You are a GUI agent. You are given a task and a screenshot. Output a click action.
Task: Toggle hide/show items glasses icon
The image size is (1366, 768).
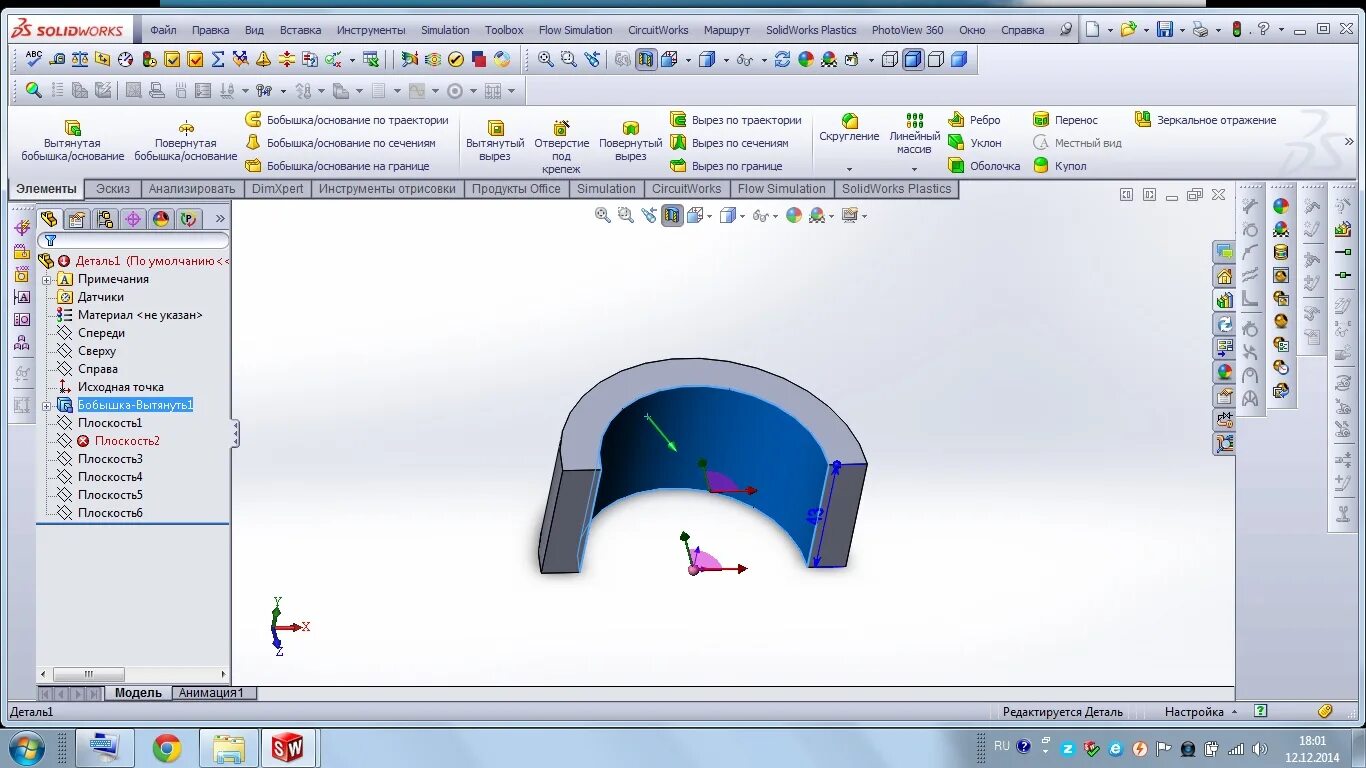762,215
